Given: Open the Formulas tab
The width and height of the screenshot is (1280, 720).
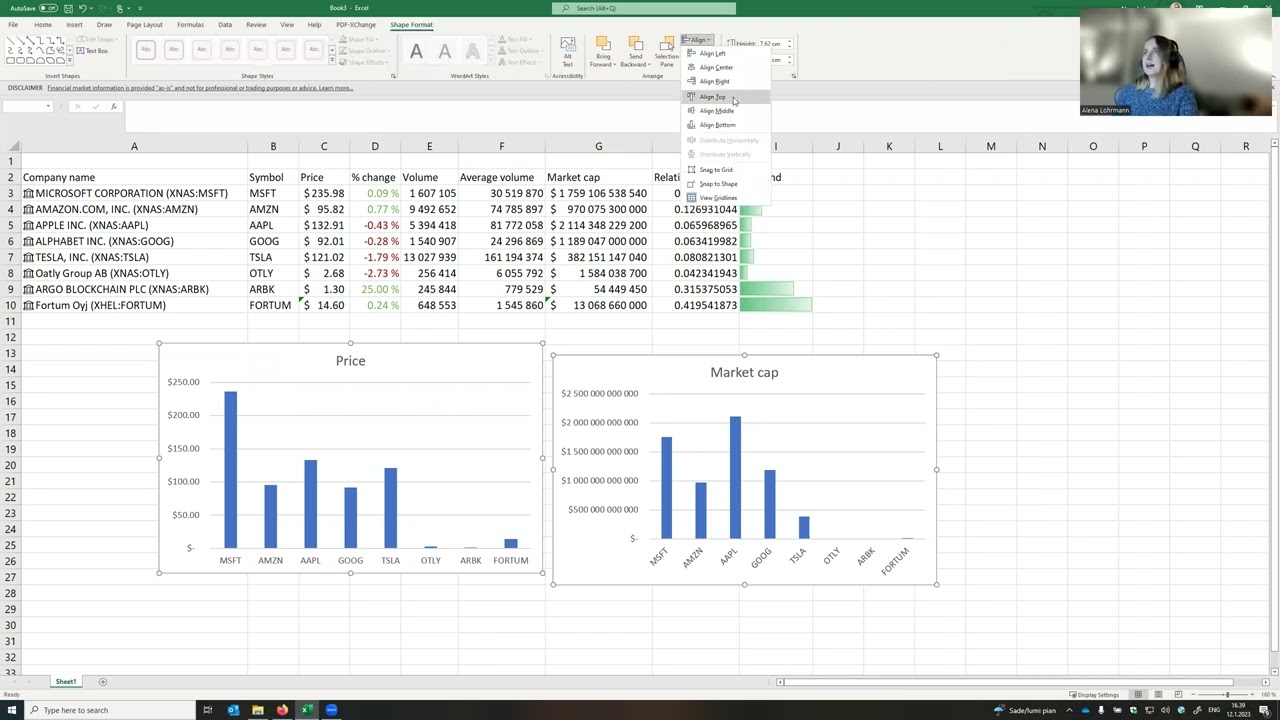Looking at the screenshot, I should click(190, 24).
